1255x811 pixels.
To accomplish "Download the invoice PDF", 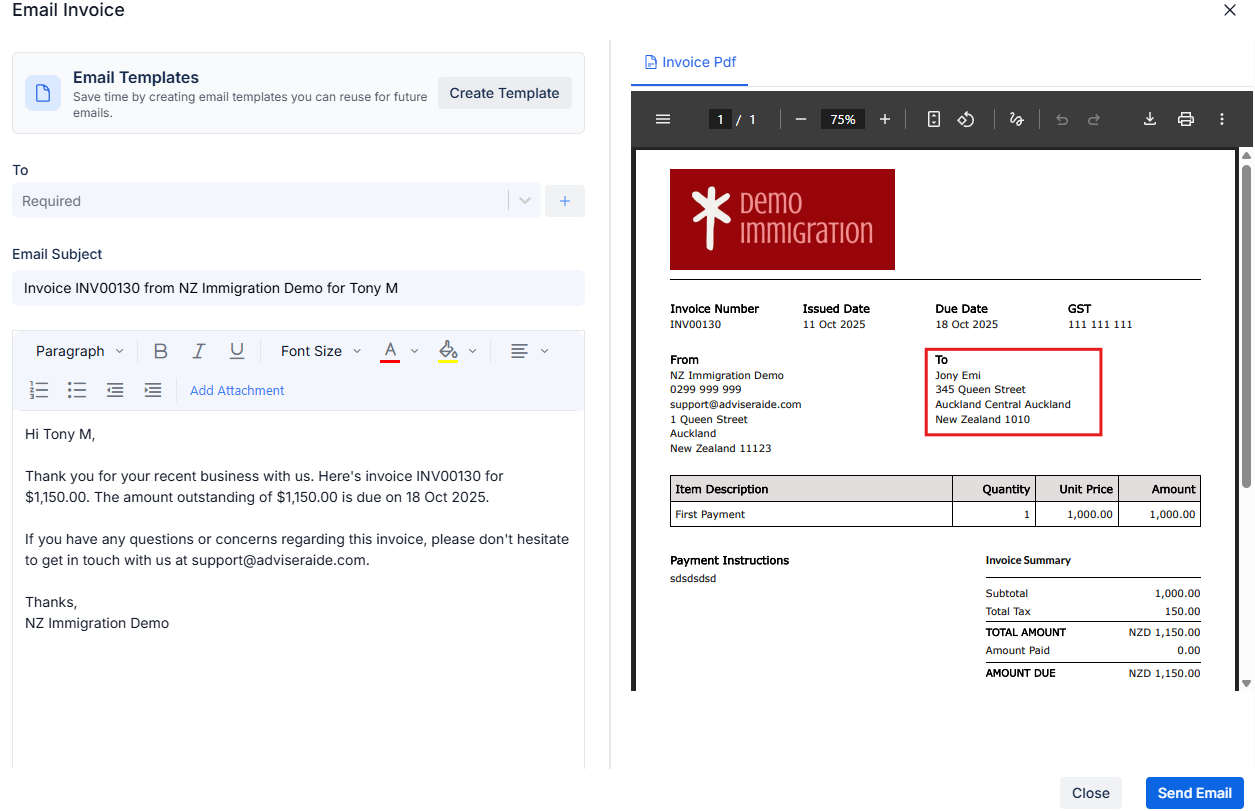I will pyautogui.click(x=1149, y=118).
